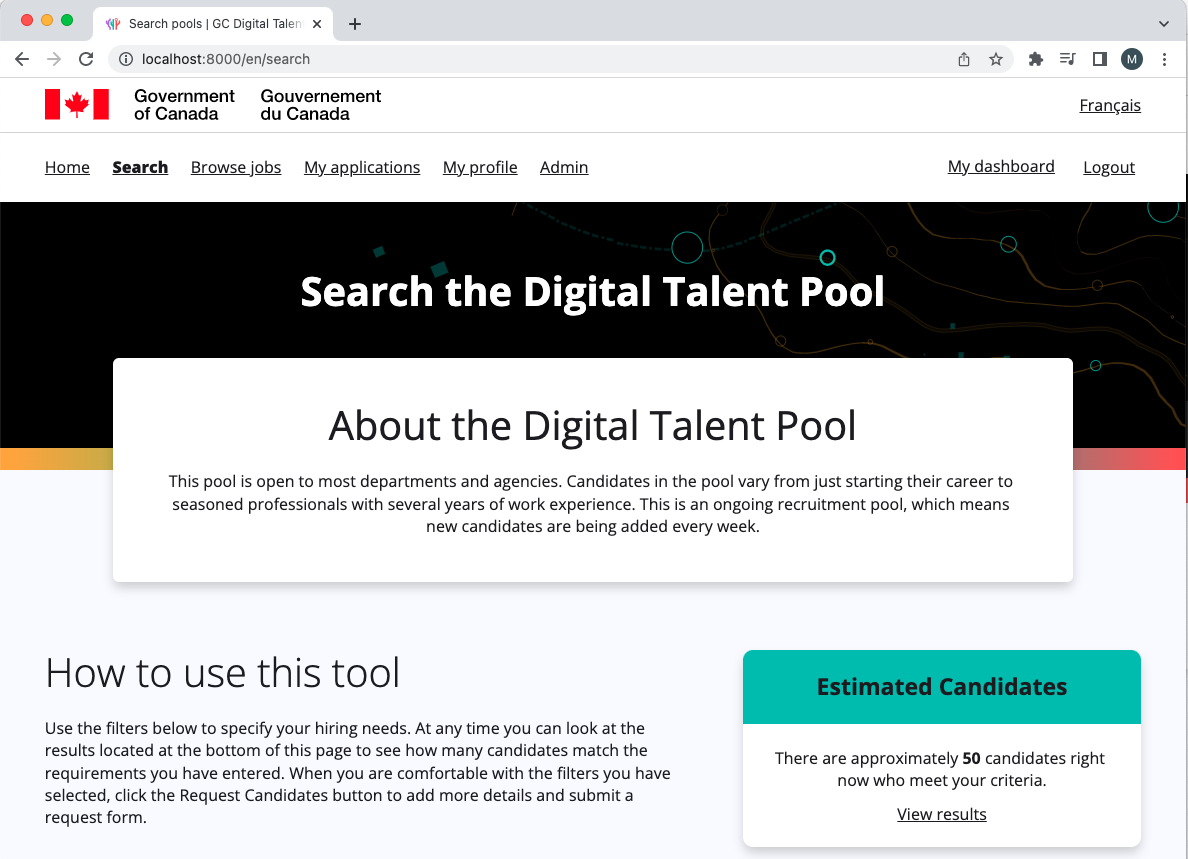Reload the page with the refresh icon

coord(86,59)
